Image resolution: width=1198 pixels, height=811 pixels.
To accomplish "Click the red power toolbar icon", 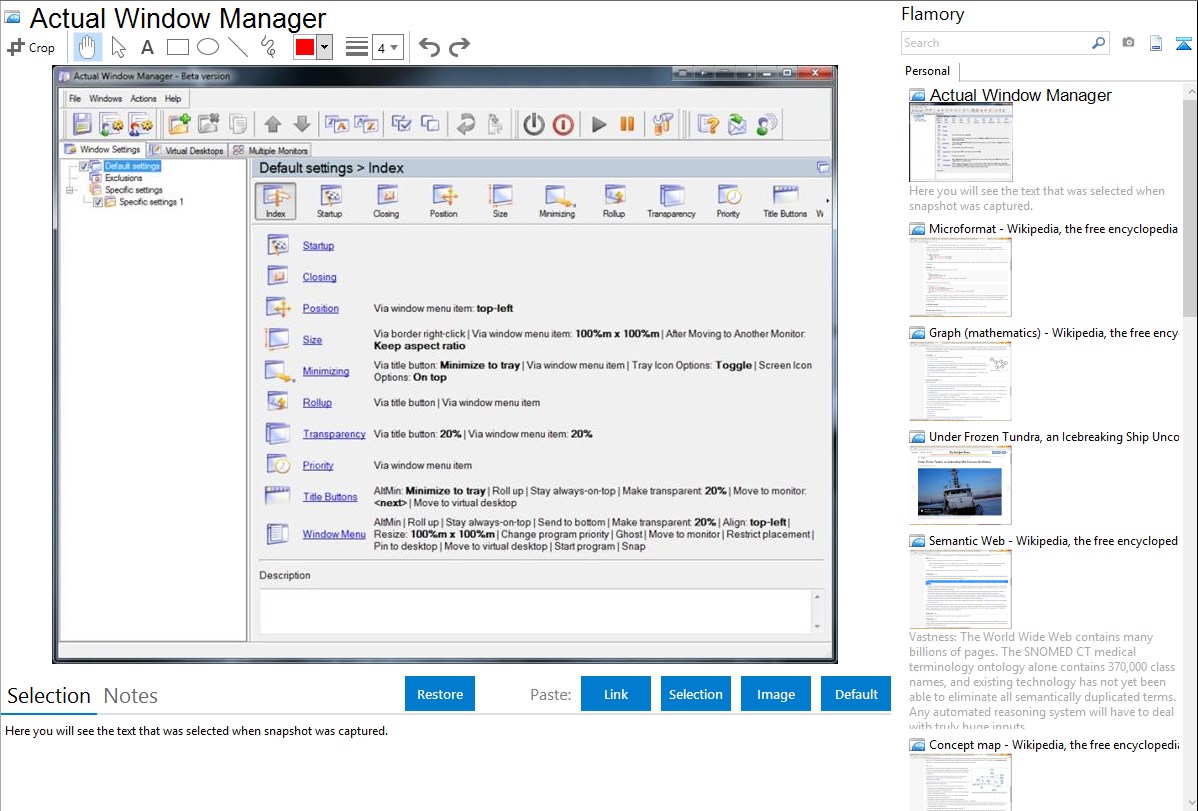I will point(563,124).
